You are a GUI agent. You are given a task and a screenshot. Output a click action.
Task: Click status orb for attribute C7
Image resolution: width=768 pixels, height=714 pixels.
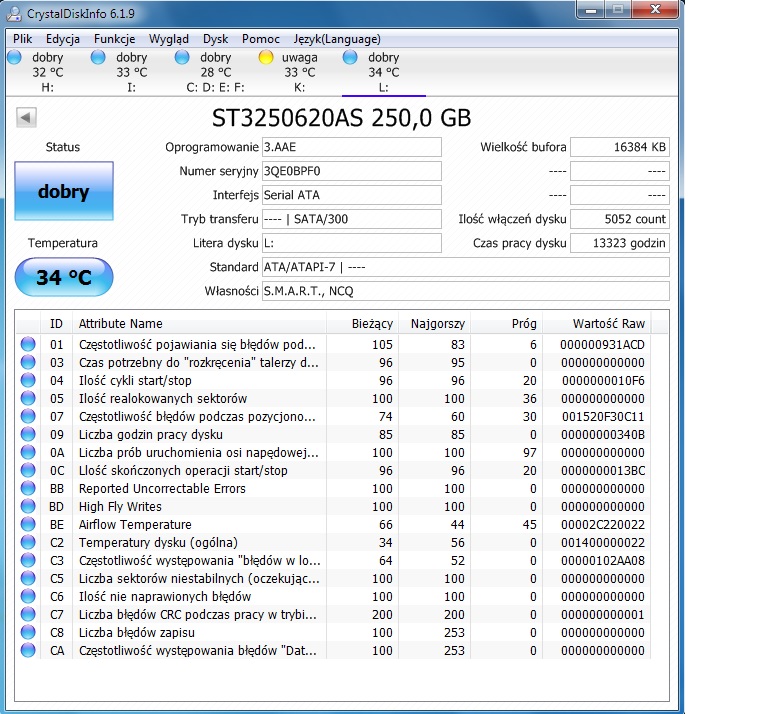point(28,614)
